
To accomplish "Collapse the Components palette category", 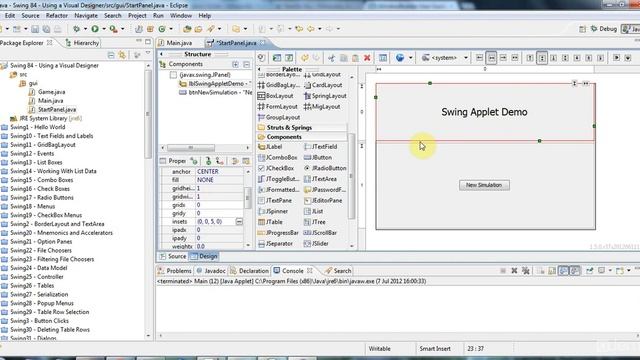I will (302, 137).
